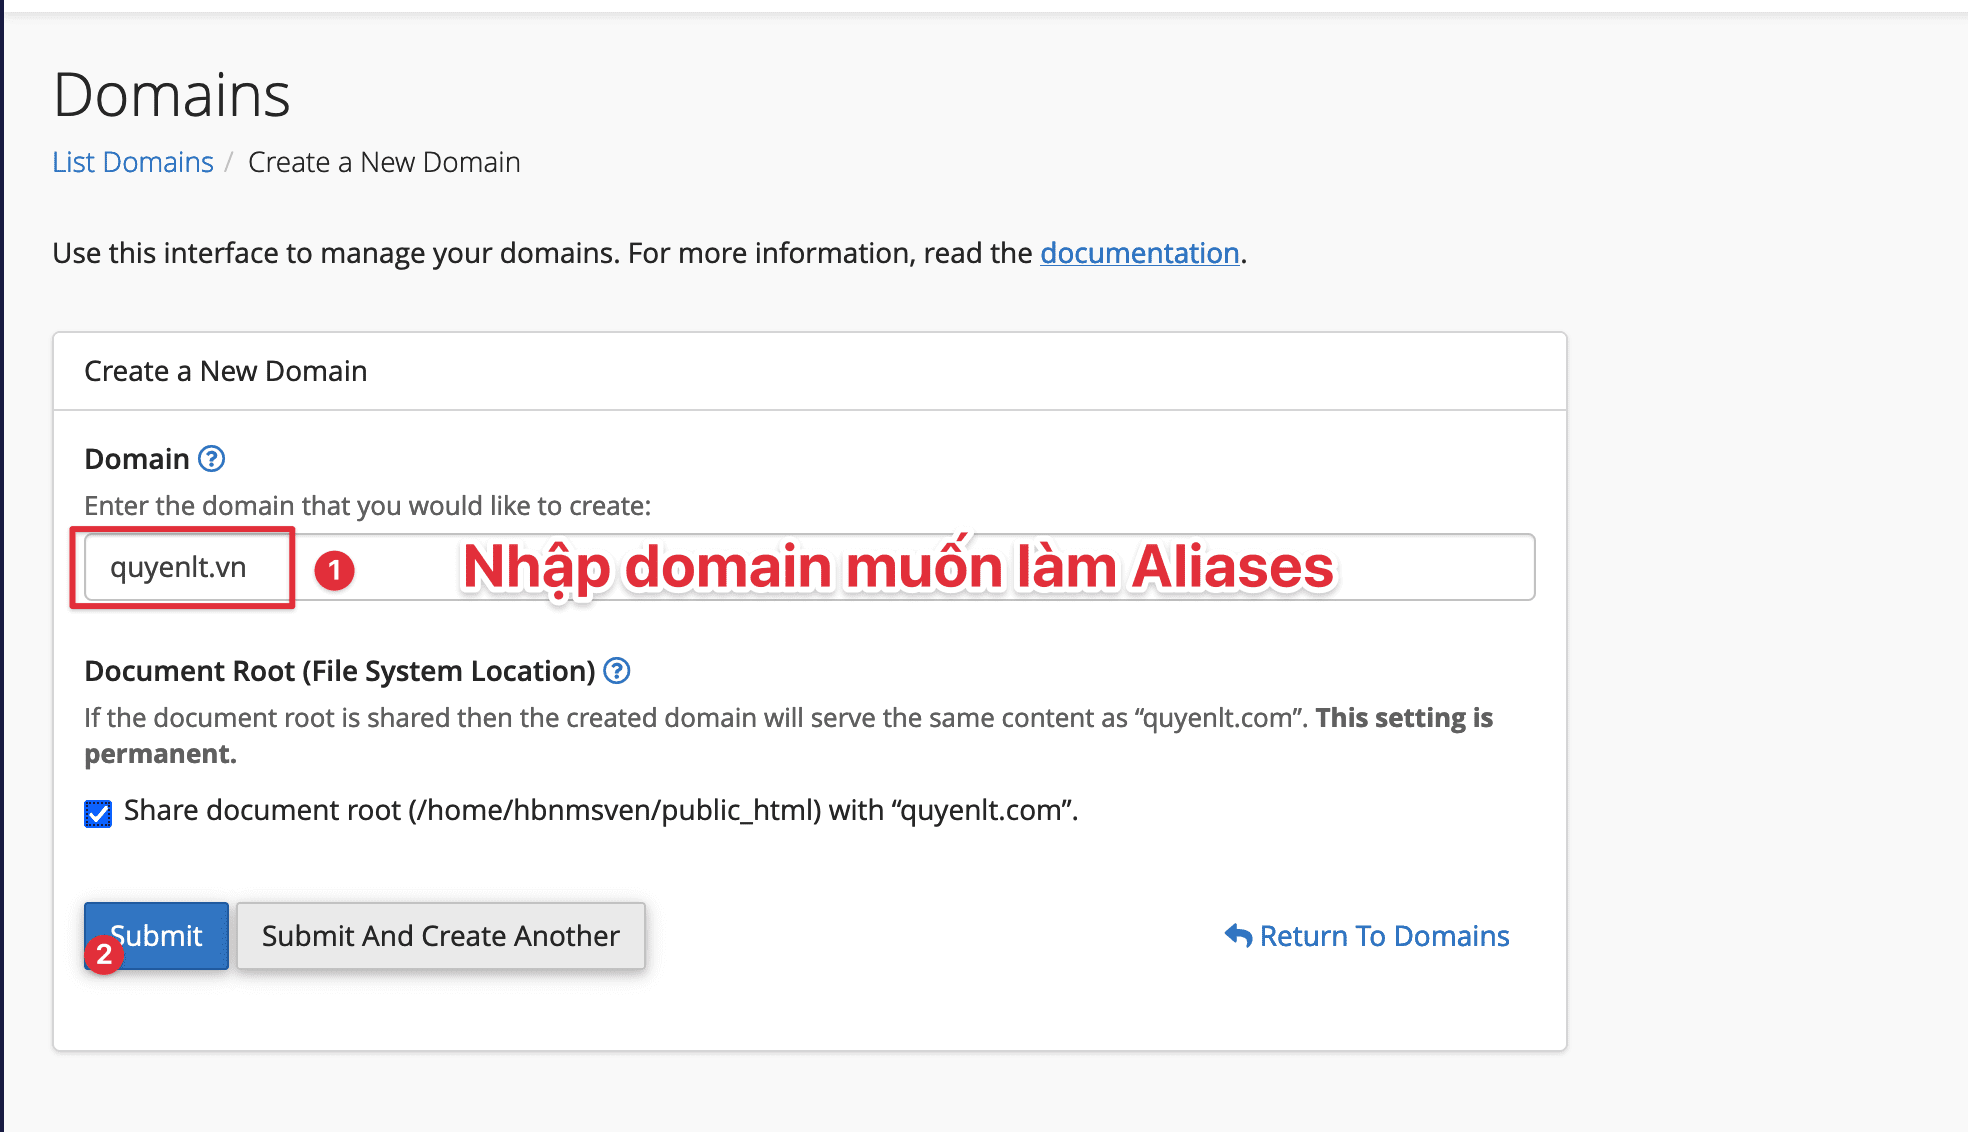Click the 'Document Root (File System Location)' label
This screenshot has height=1132, width=1968.
click(340, 671)
